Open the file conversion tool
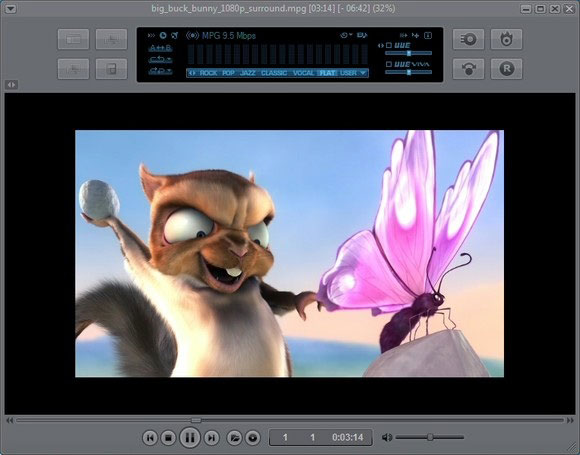This screenshot has width=580, height=455. pyautogui.click(x=468, y=69)
